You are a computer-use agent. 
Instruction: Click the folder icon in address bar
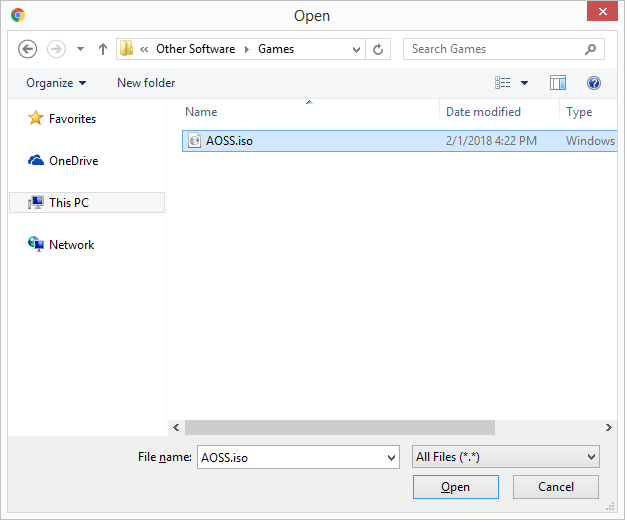click(x=126, y=49)
